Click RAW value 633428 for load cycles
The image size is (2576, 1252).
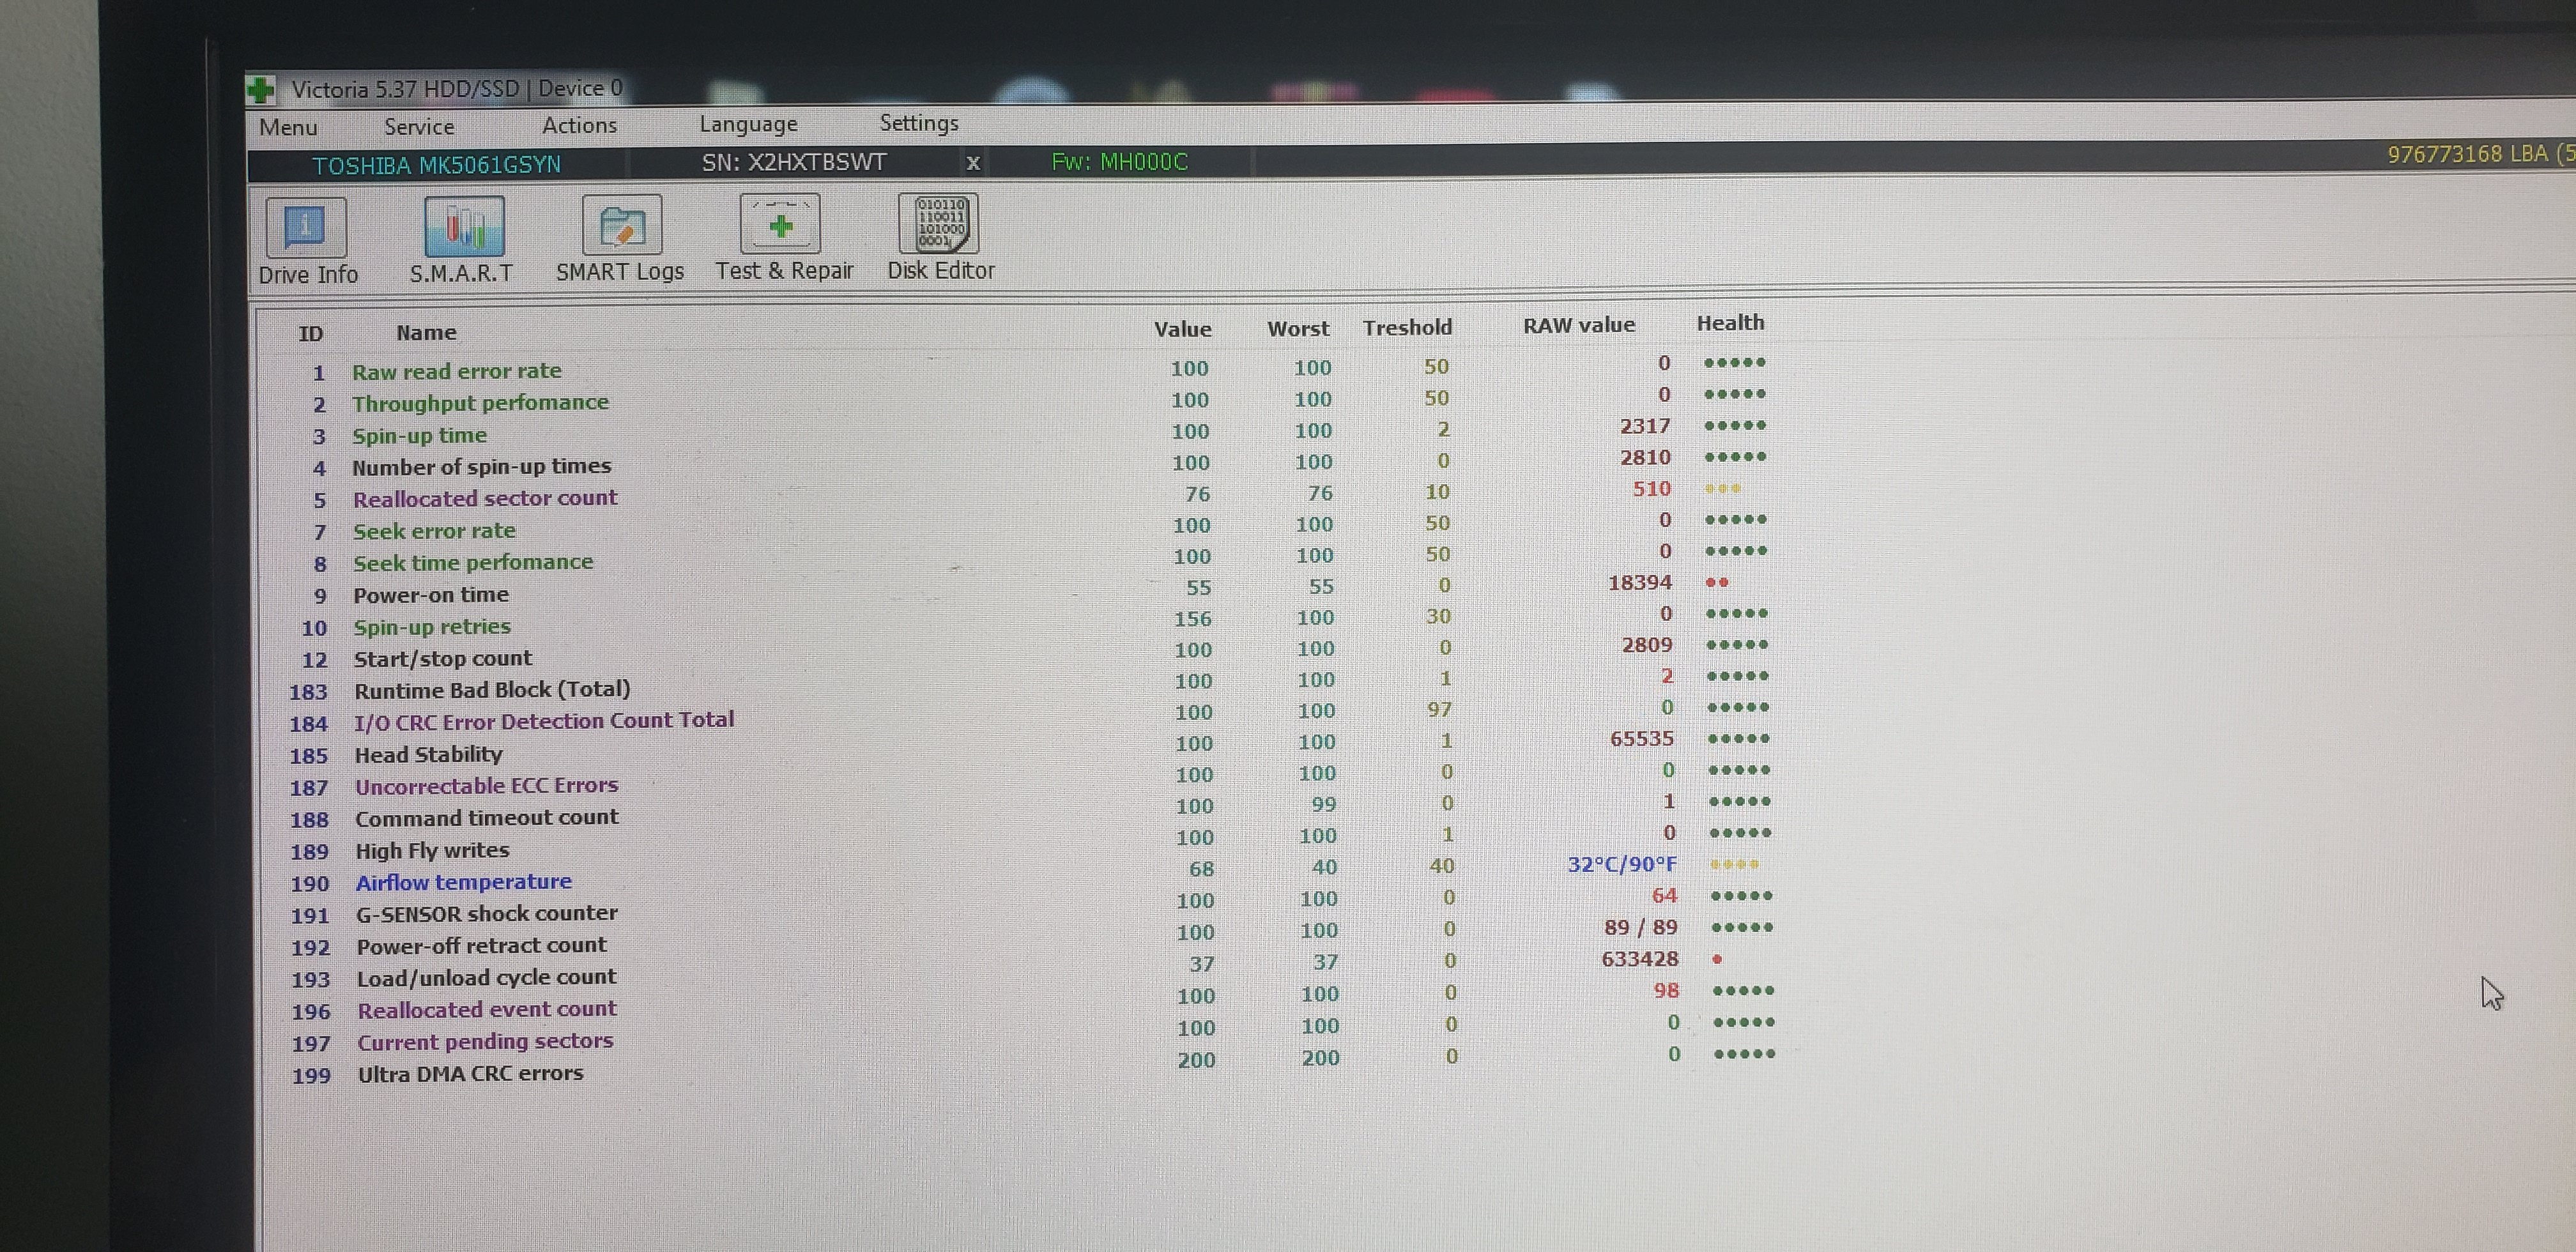1640,959
